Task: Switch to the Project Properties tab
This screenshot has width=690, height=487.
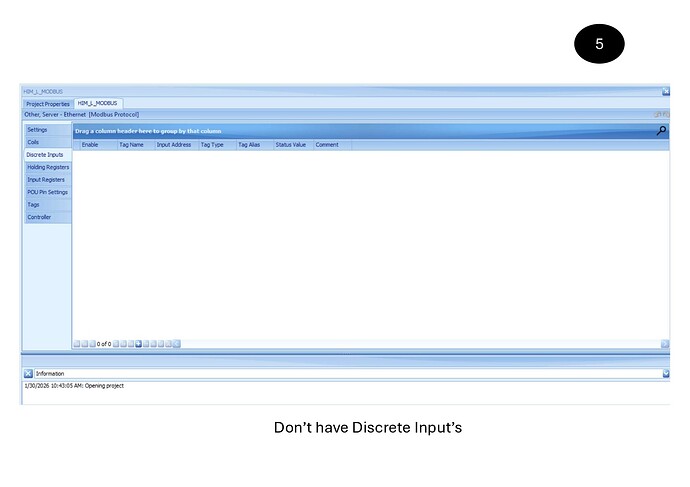Action: (47, 104)
